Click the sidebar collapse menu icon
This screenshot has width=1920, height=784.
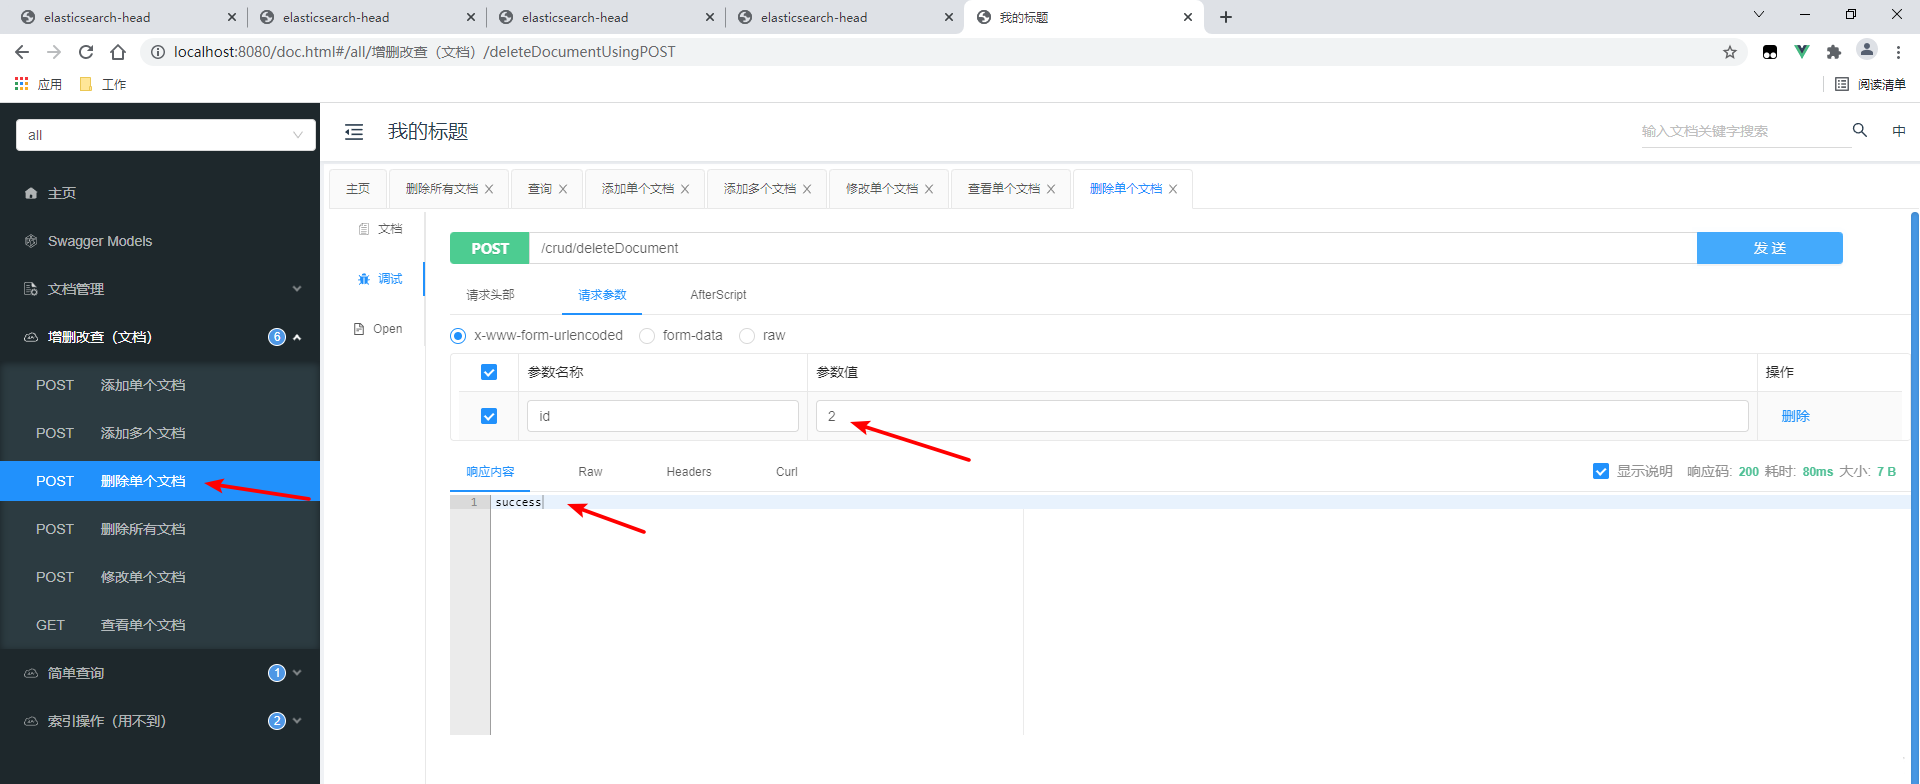354,132
